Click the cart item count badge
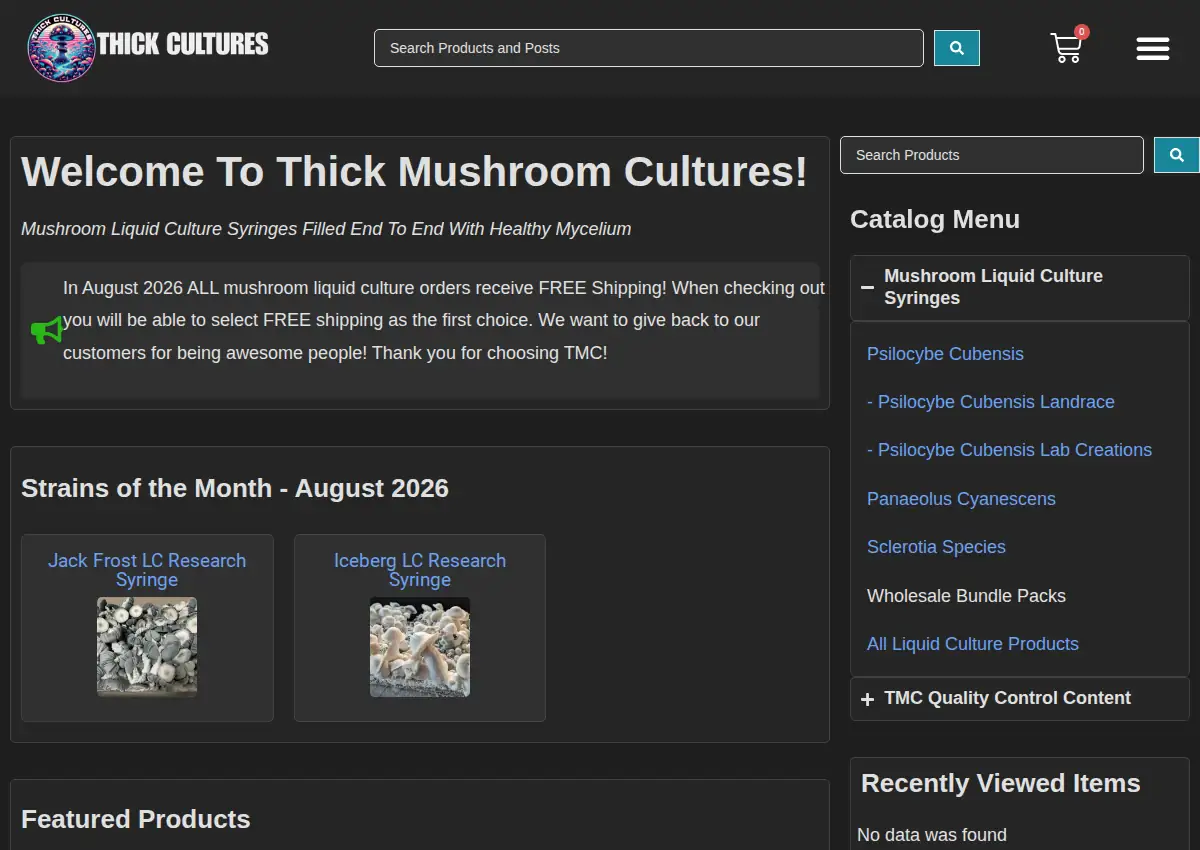Screen dimensions: 1200x850 [1081, 32]
